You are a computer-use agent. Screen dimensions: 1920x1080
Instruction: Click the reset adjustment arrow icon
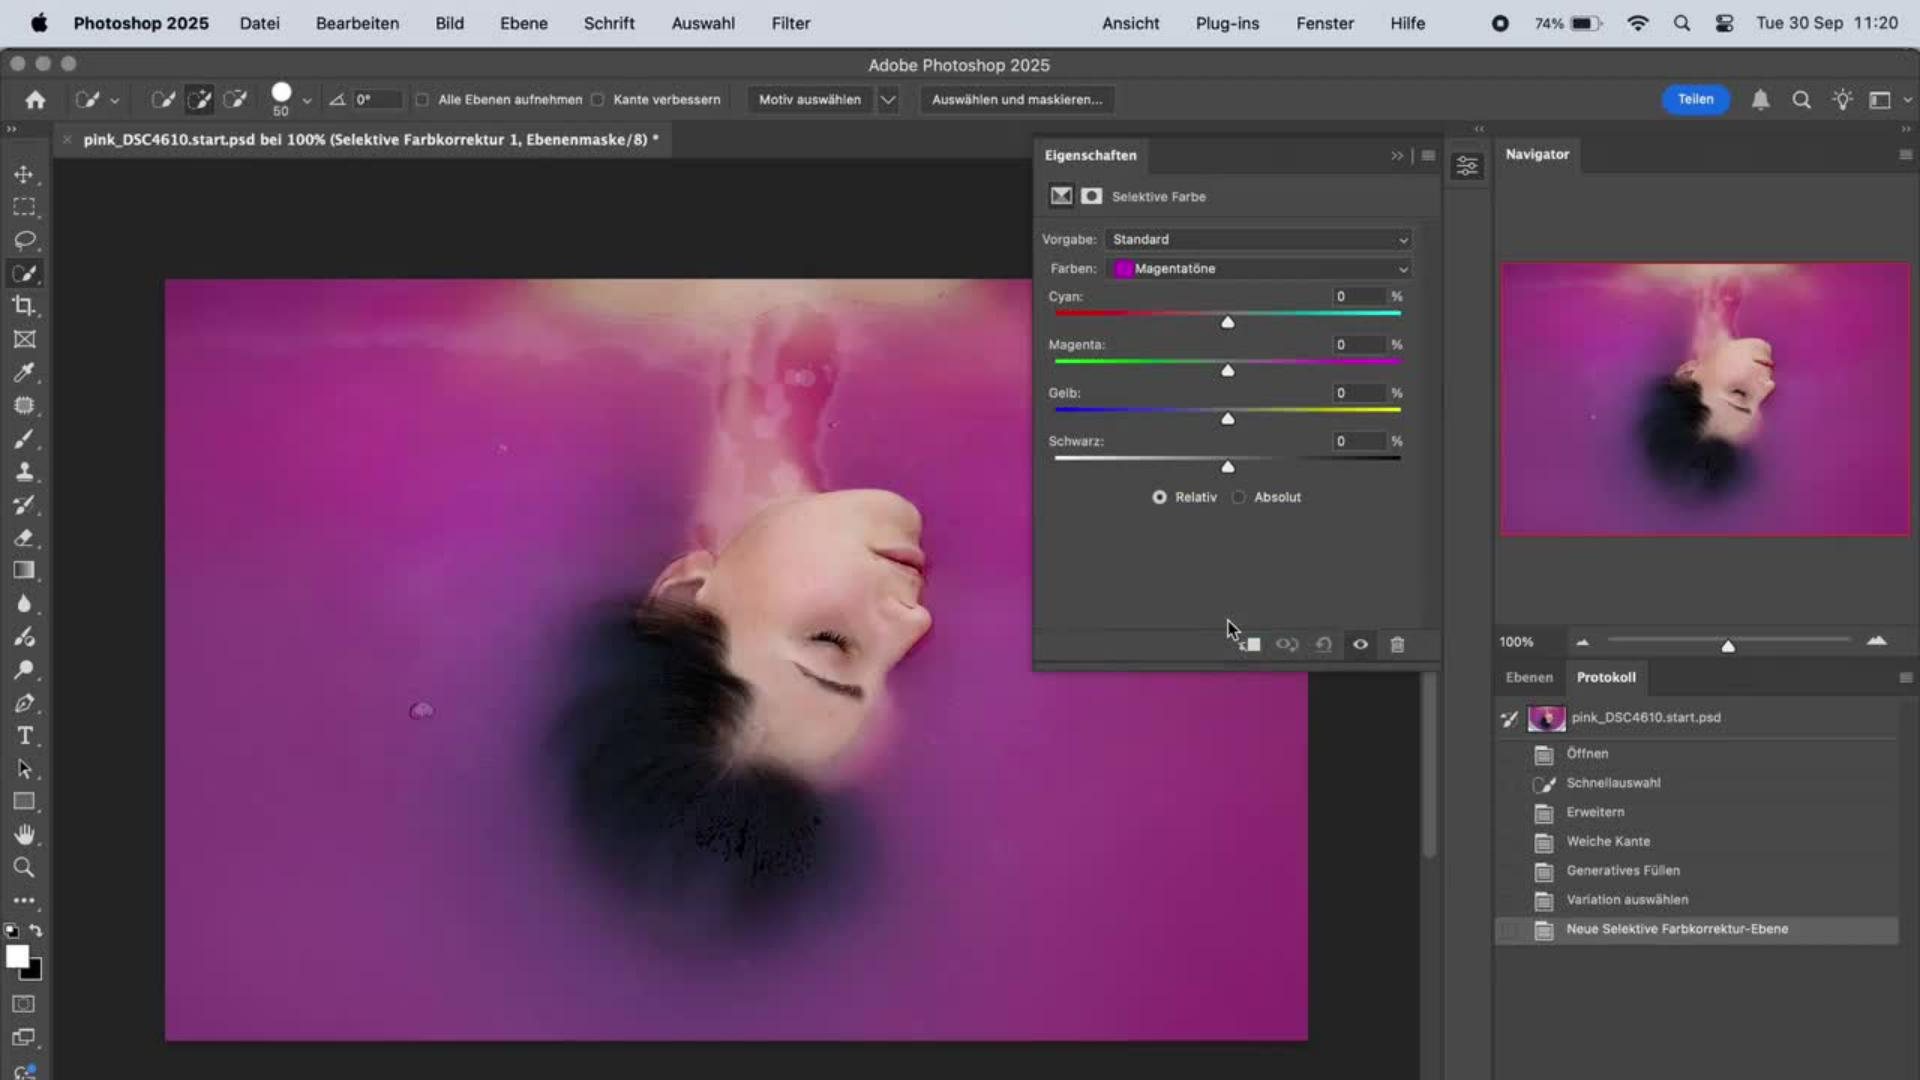[x=1323, y=645]
